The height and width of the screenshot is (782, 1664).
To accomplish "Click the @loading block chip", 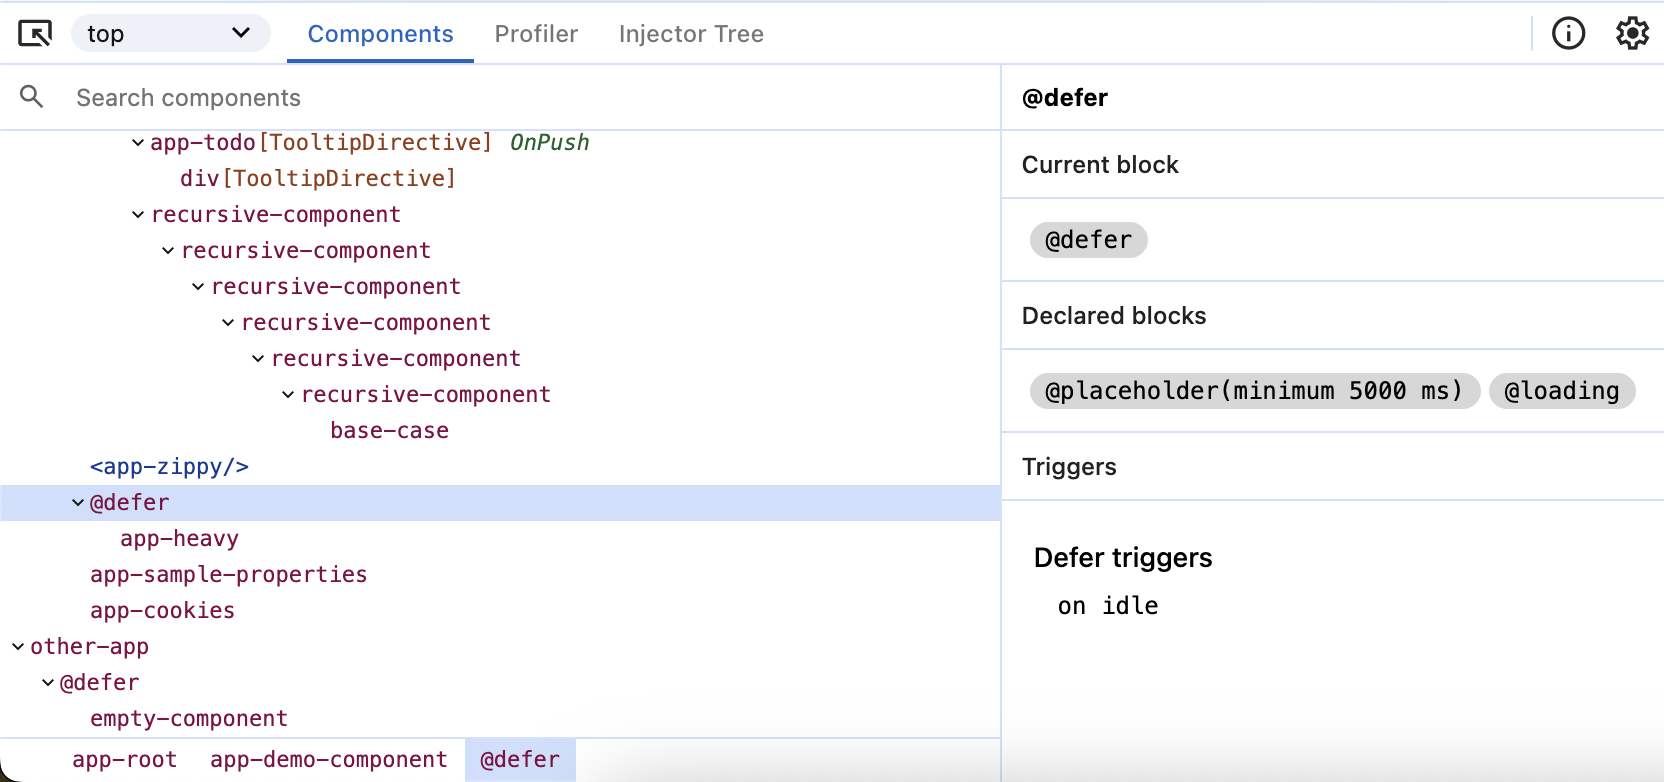I will [x=1561, y=391].
